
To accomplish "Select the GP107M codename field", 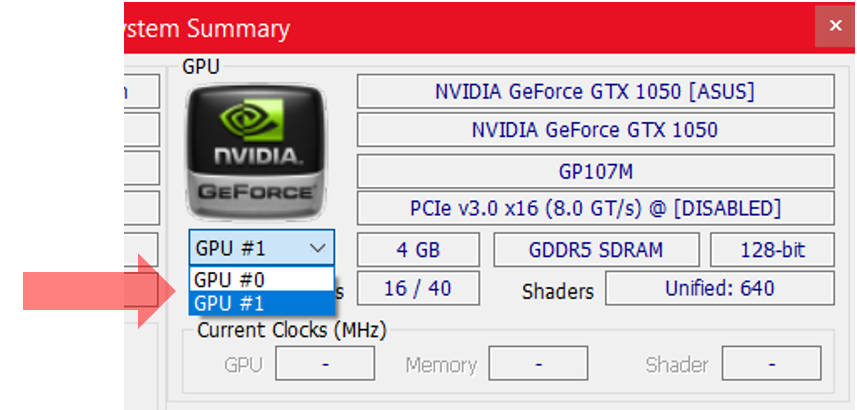I will [595, 171].
